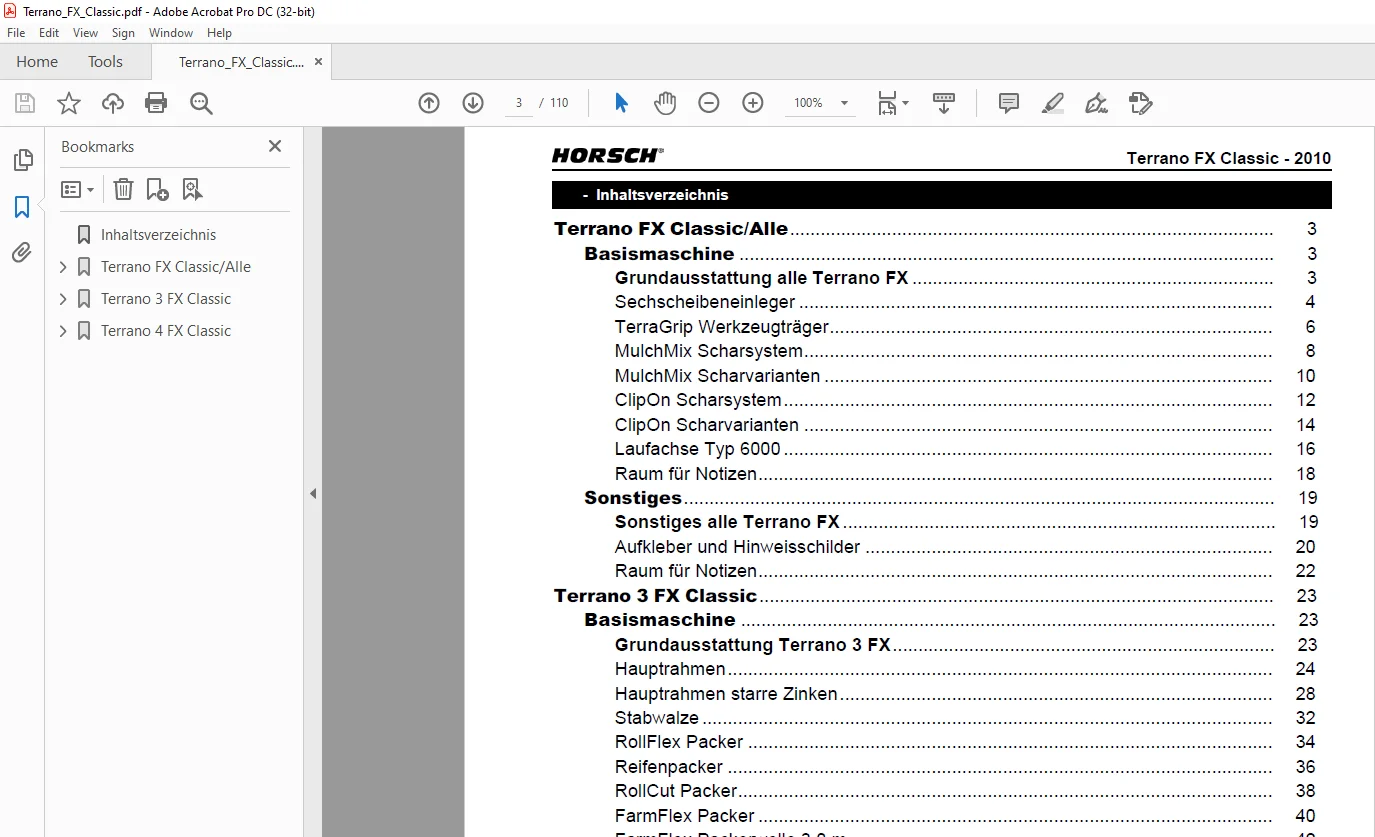The image size is (1375, 837).
Task: Open the Attachments paperclip panel
Action: pos(22,252)
